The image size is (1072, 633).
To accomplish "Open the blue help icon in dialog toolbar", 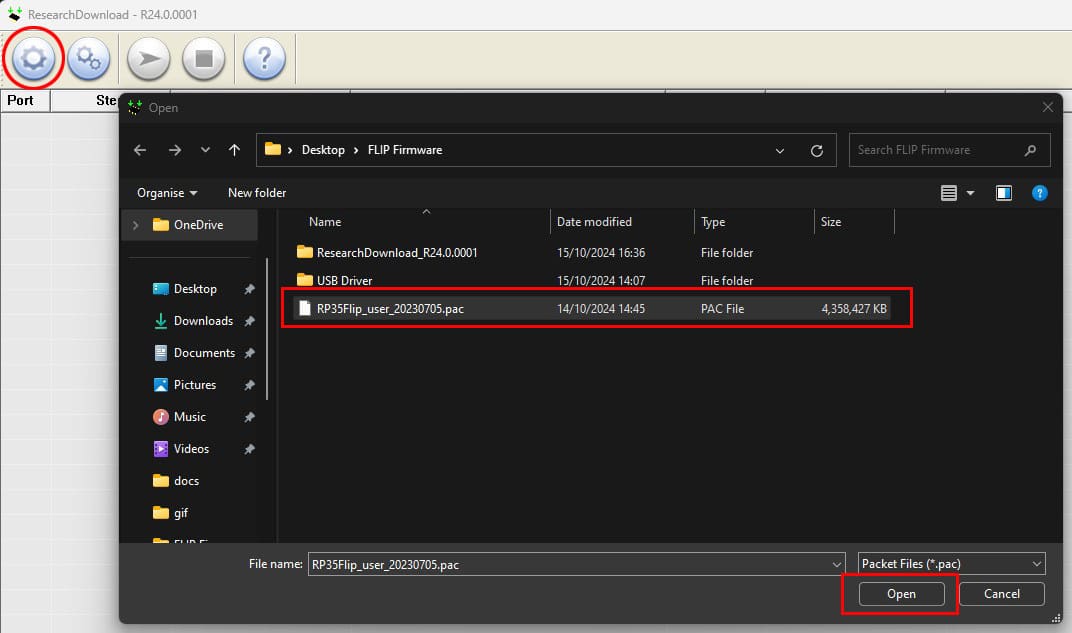I will click(1039, 193).
